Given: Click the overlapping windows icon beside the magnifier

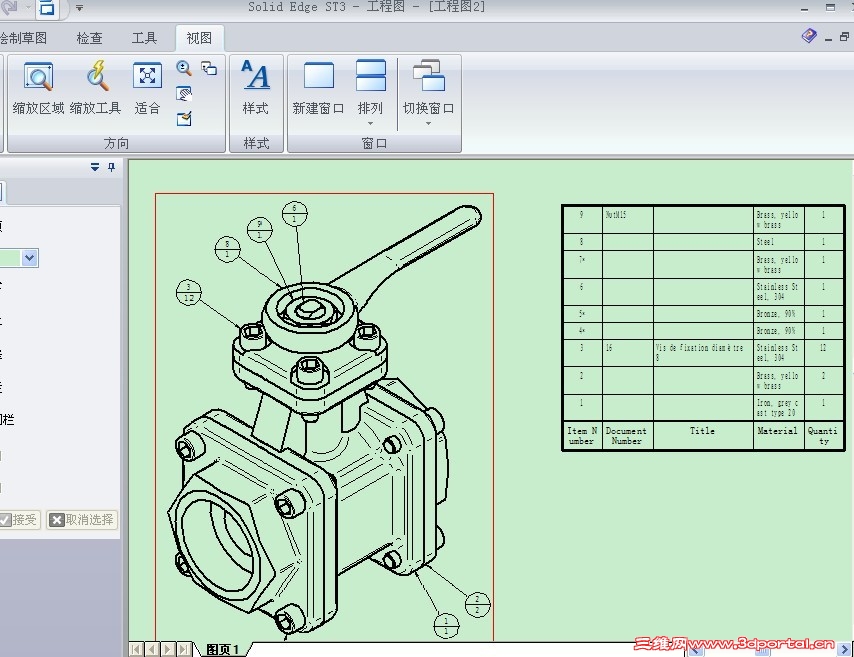Looking at the screenshot, I should tap(209, 68).
